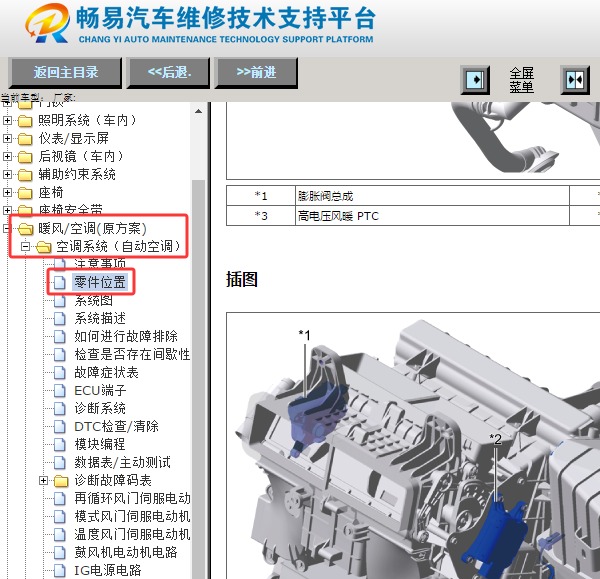Click folder icon beside 仪表/显示屏

click(25, 139)
